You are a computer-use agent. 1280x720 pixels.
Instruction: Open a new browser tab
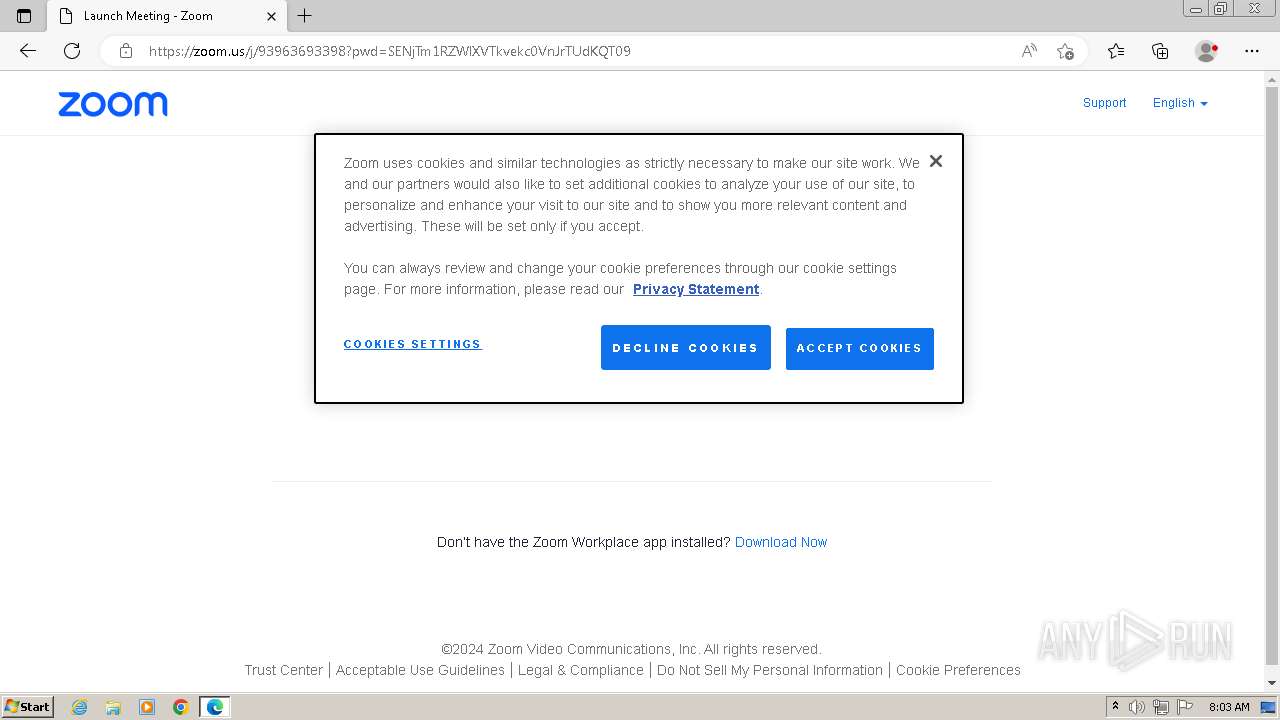click(x=305, y=15)
